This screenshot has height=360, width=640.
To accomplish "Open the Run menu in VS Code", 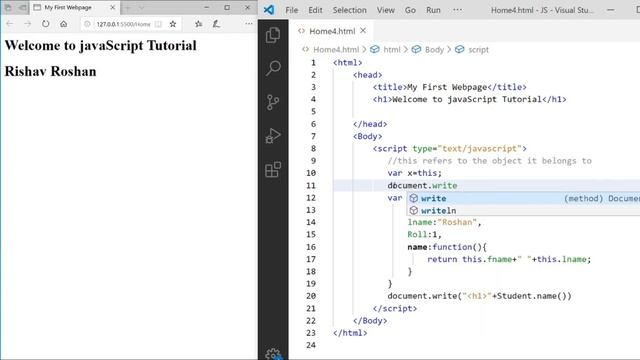I will (433, 10).
